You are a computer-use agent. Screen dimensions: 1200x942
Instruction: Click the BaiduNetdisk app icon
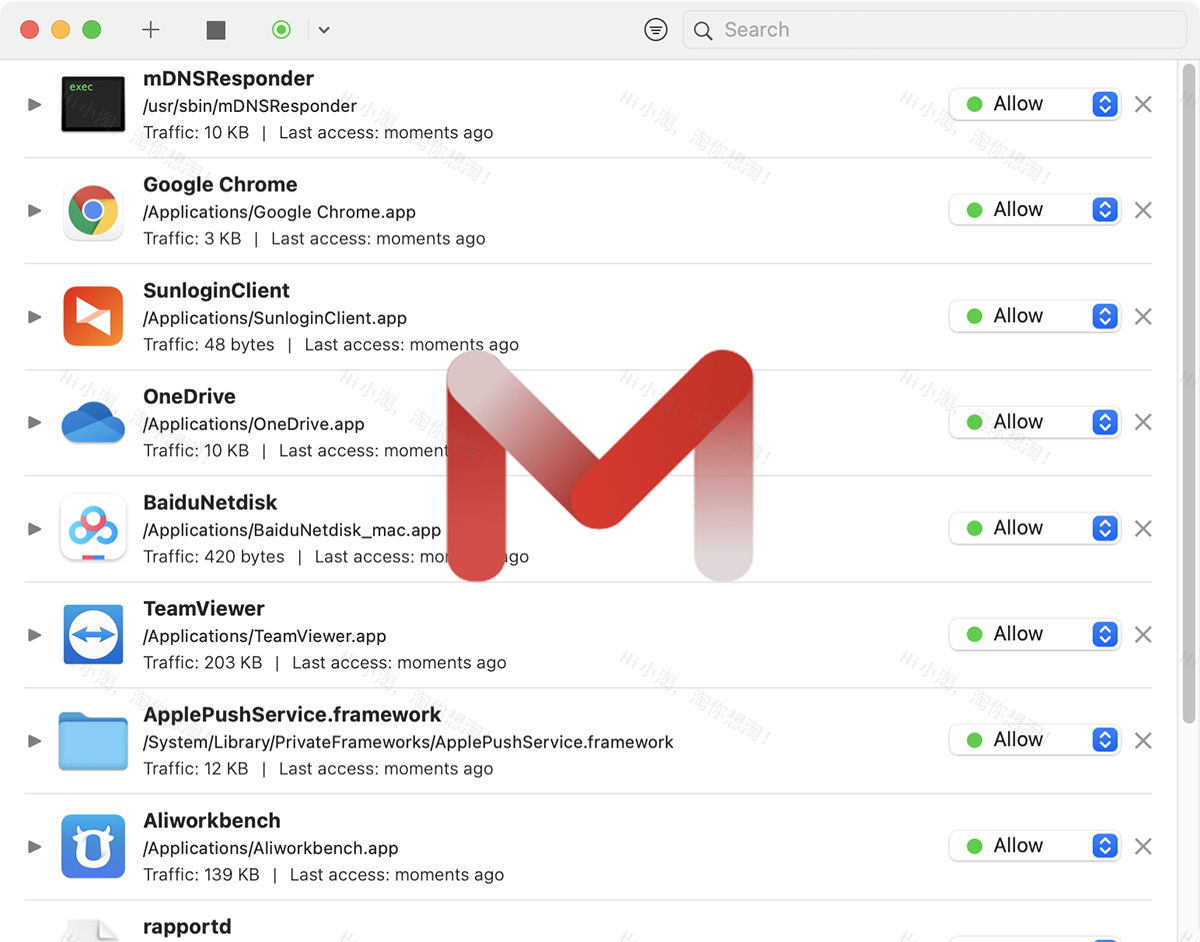click(x=93, y=528)
